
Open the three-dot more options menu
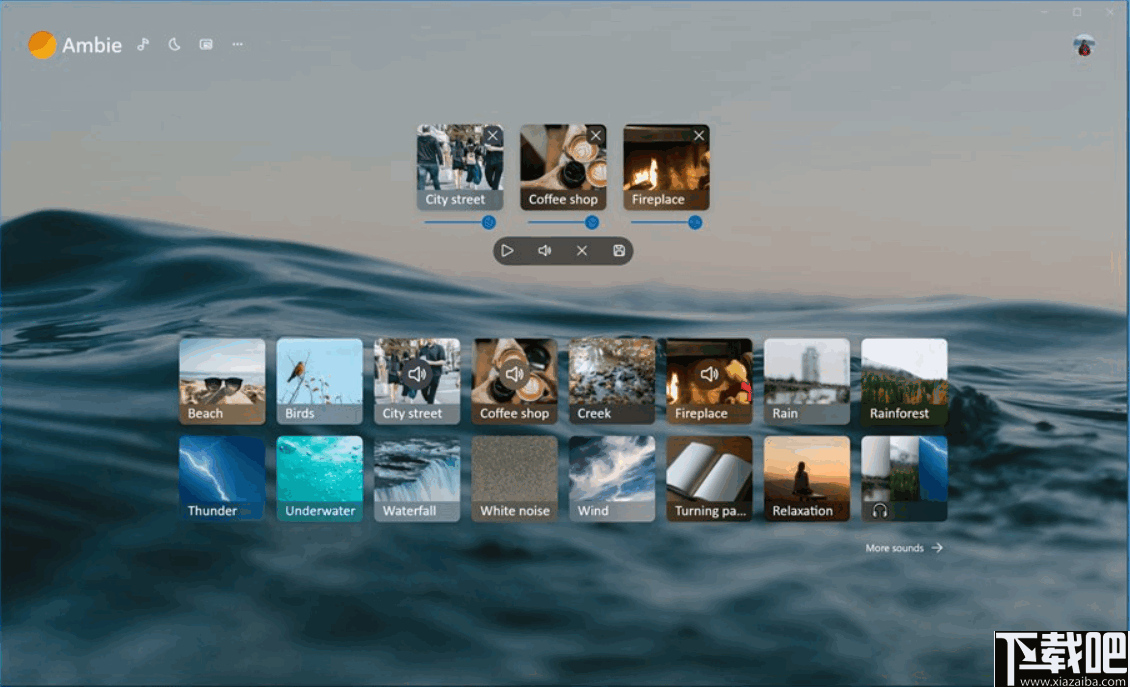click(237, 44)
